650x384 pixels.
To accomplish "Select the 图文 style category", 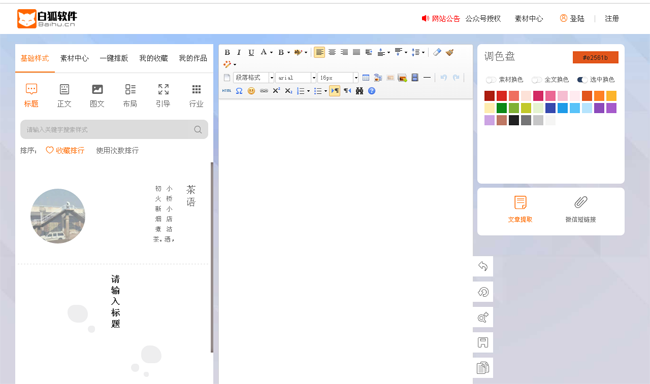I will (97, 96).
